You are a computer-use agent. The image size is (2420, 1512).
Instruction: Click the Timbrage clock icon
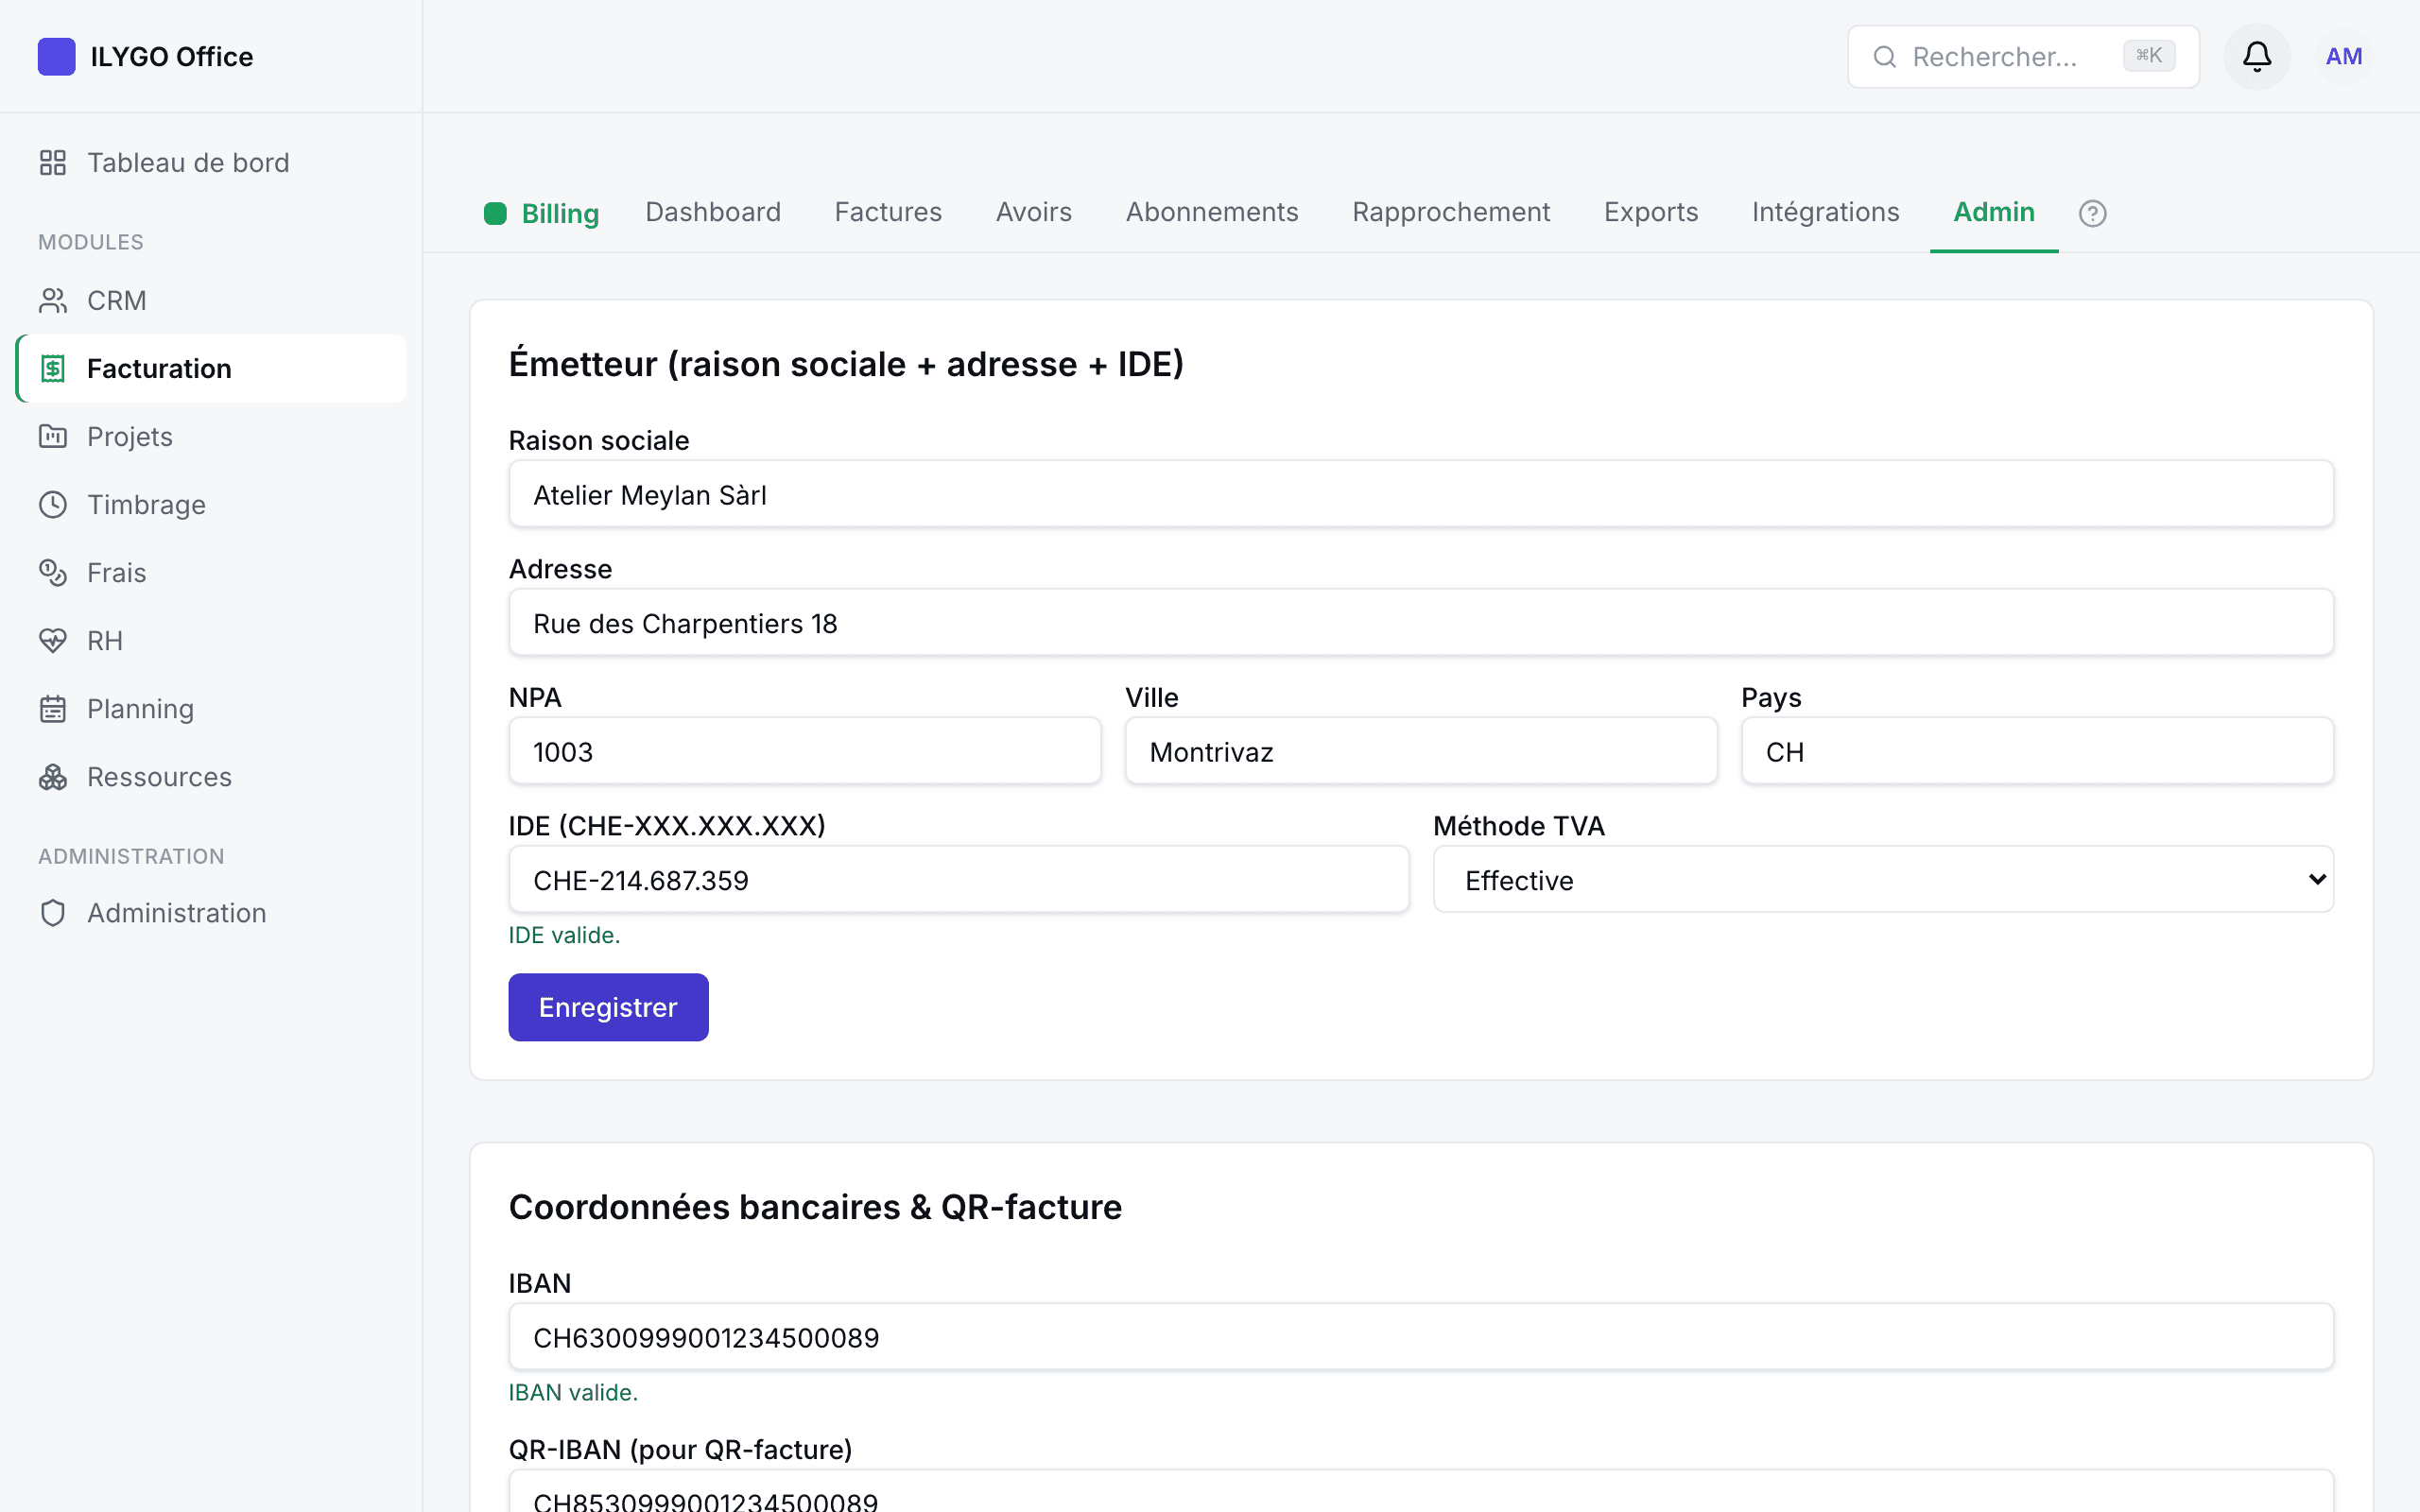point(53,504)
